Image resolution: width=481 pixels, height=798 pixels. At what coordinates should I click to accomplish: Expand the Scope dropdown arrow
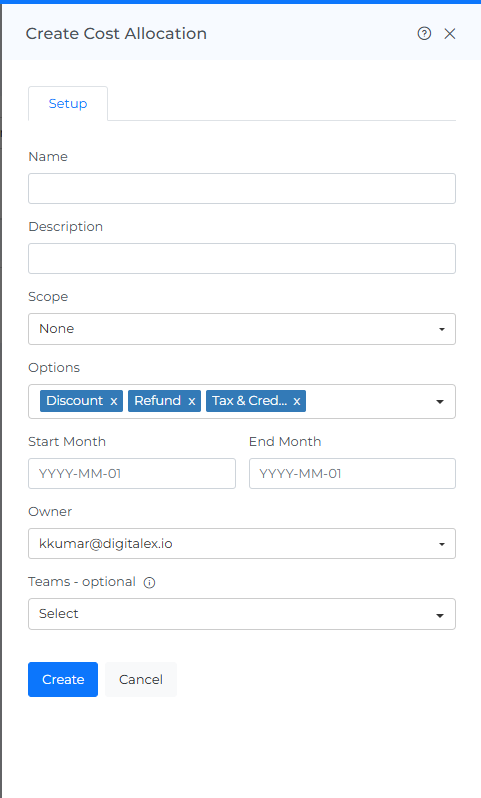pos(441,329)
